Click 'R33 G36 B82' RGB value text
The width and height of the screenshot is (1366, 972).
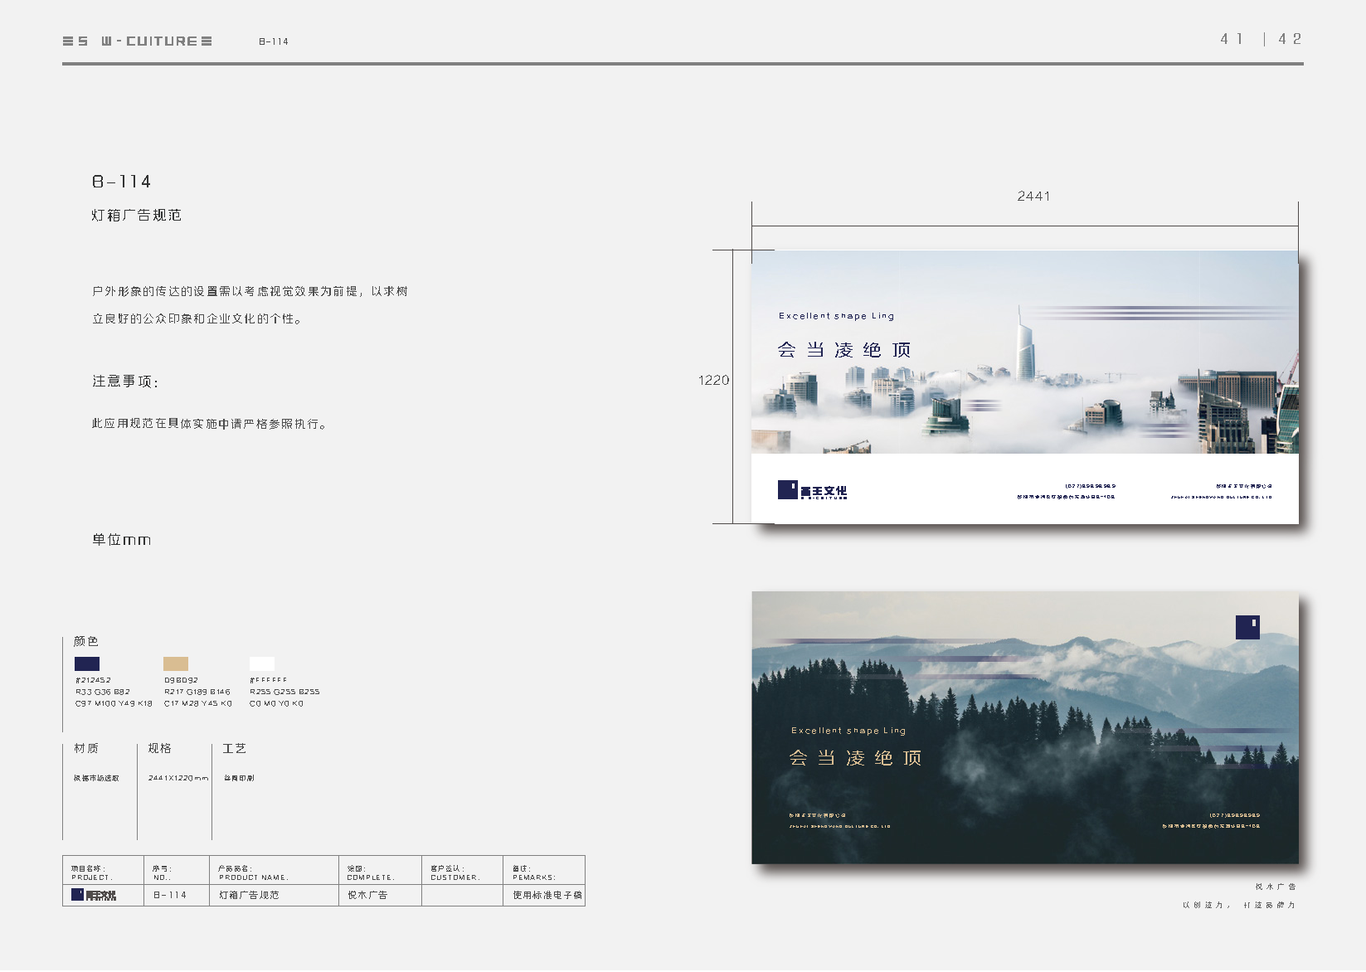pos(103,692)
